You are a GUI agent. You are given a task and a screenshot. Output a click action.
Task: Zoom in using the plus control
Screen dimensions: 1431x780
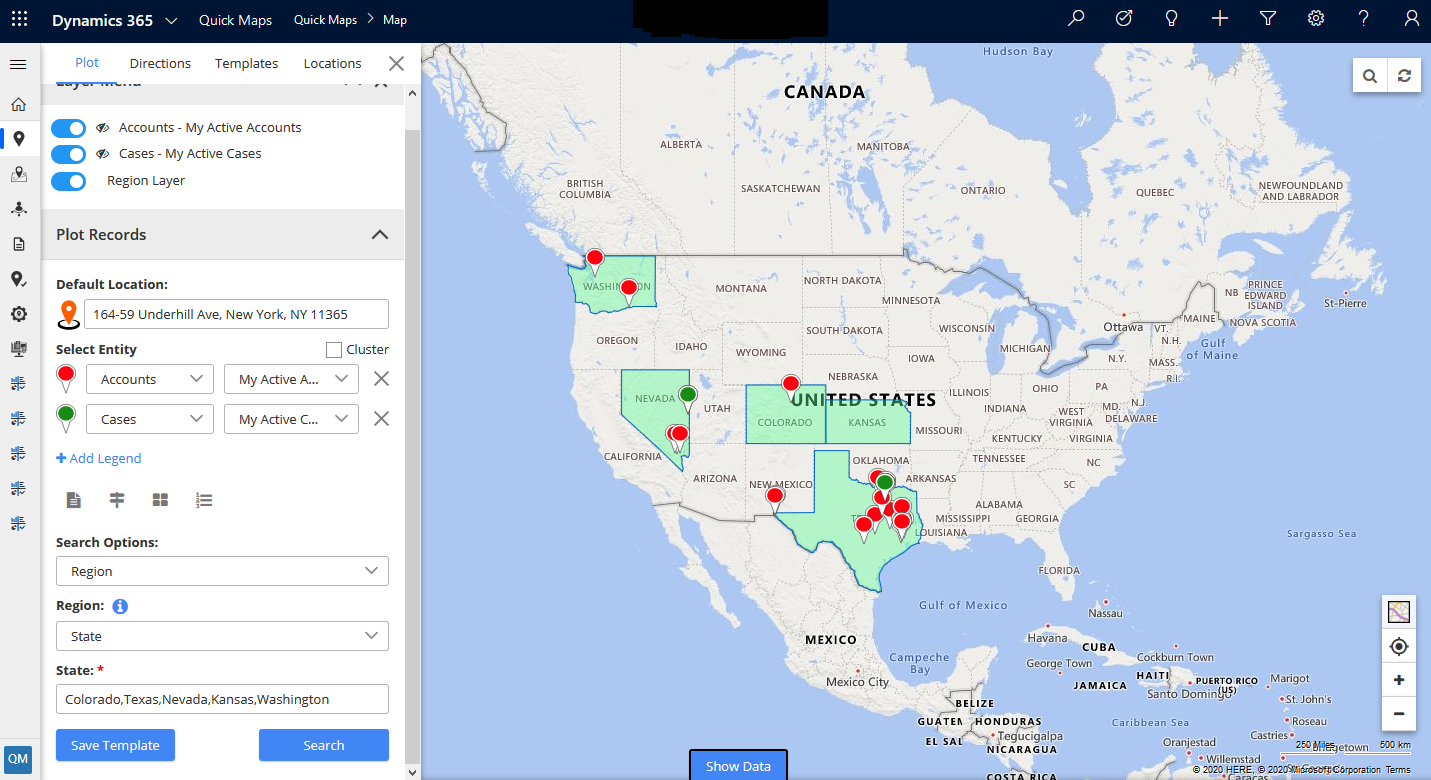tap(1398, 679)
